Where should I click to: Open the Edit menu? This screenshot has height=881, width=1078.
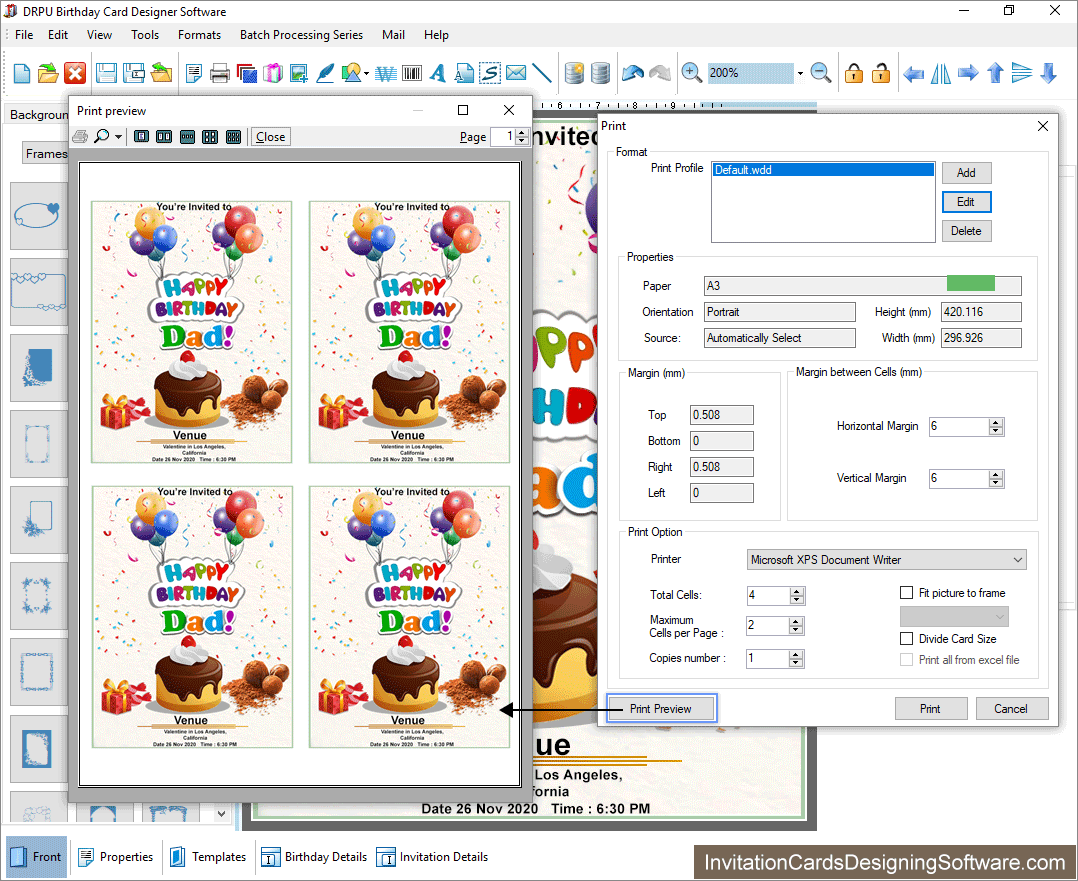tap(58, 35)
